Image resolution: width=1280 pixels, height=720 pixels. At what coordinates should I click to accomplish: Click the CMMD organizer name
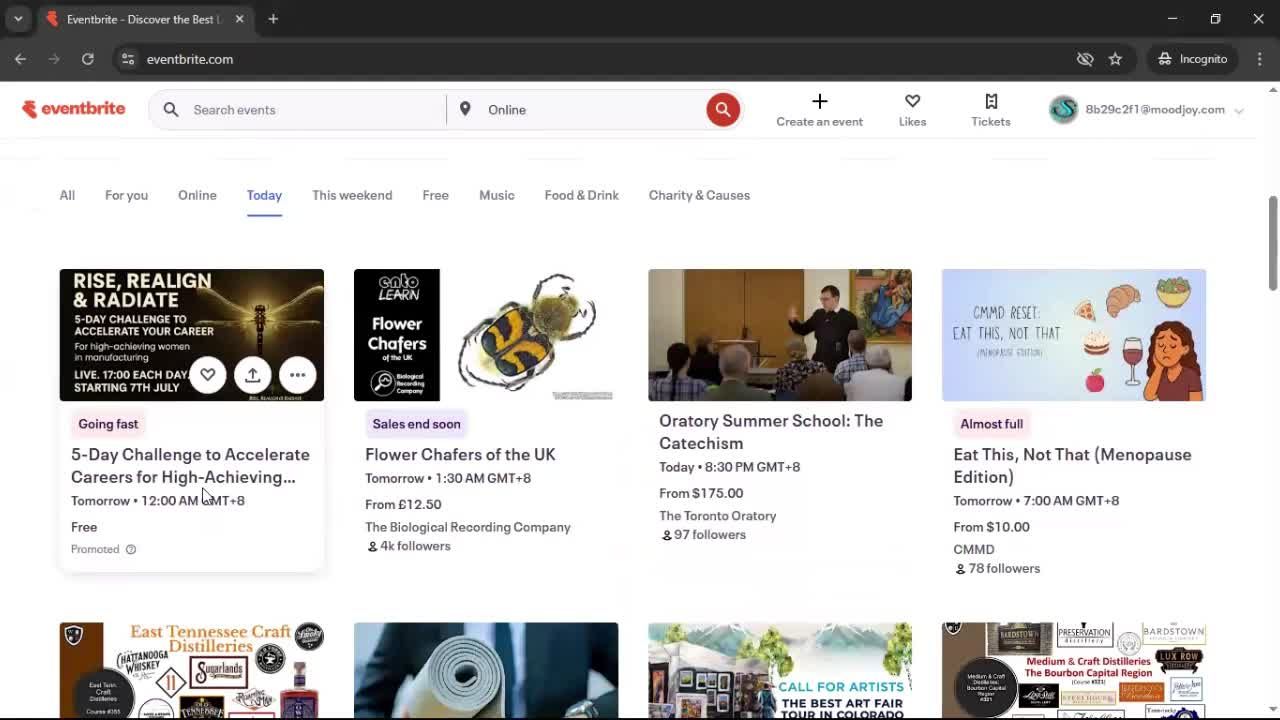[974, 549]
